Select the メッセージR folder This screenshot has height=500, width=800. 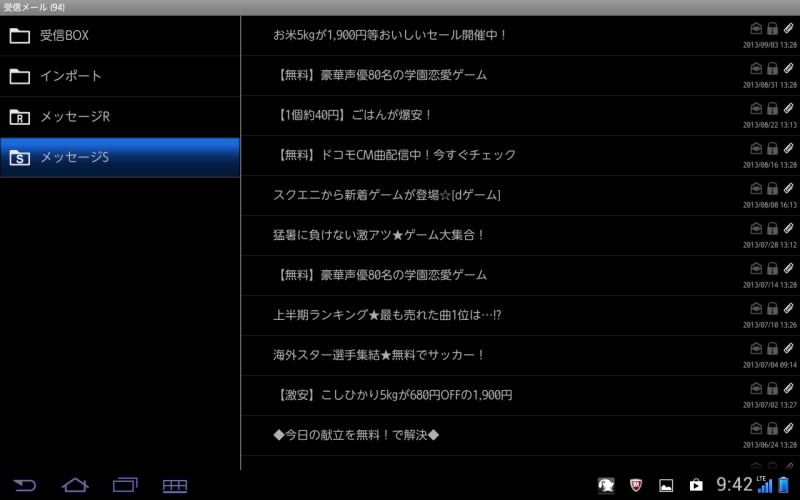click(x=120, y=117)
